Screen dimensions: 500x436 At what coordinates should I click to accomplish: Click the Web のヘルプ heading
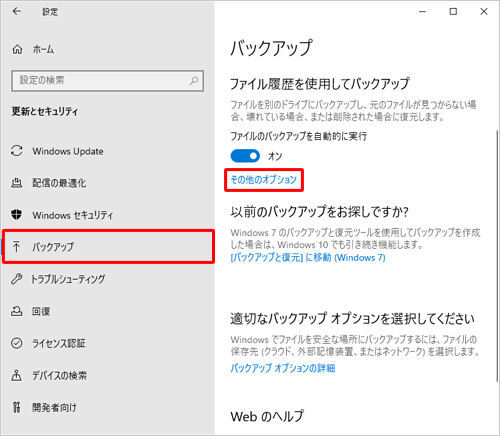267,416
